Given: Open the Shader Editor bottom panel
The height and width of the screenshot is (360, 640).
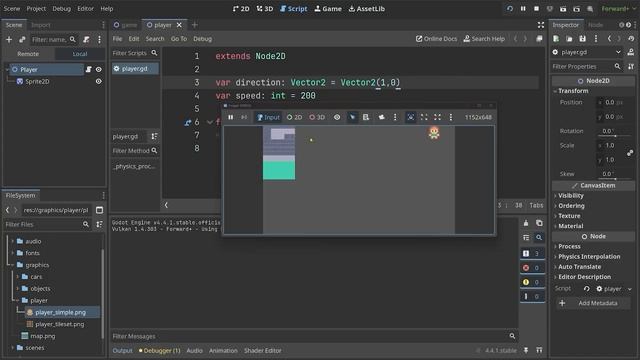Looking at the screenshot, I should coord(262,351).
